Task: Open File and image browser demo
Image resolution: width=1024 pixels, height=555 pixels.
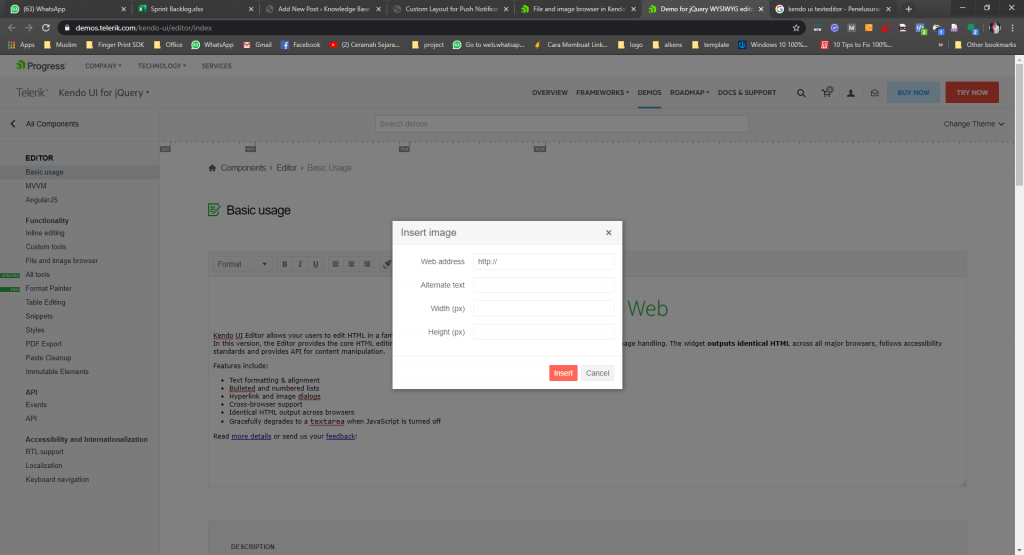Action: [62, 260]
